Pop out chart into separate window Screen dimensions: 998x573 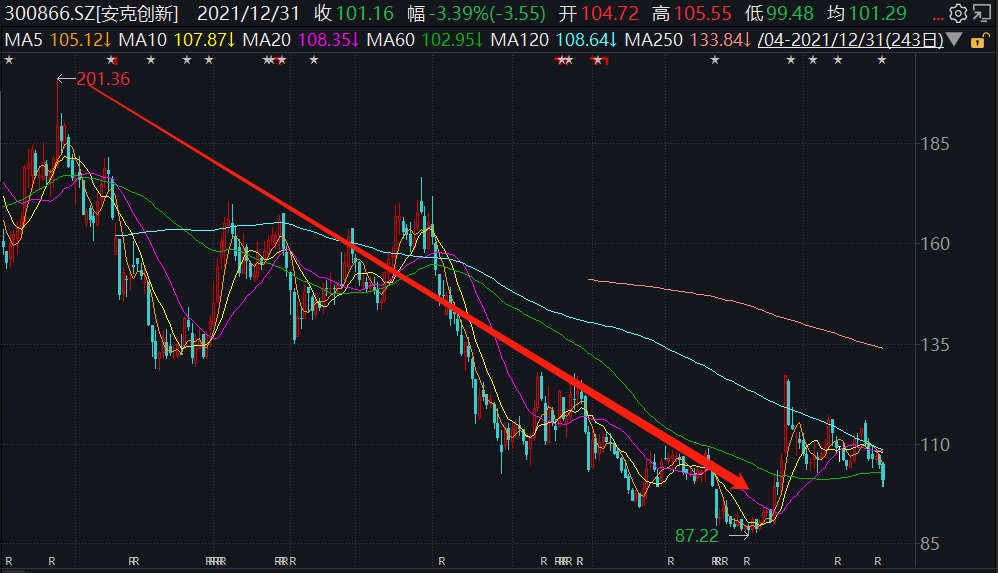pos(982,13)
